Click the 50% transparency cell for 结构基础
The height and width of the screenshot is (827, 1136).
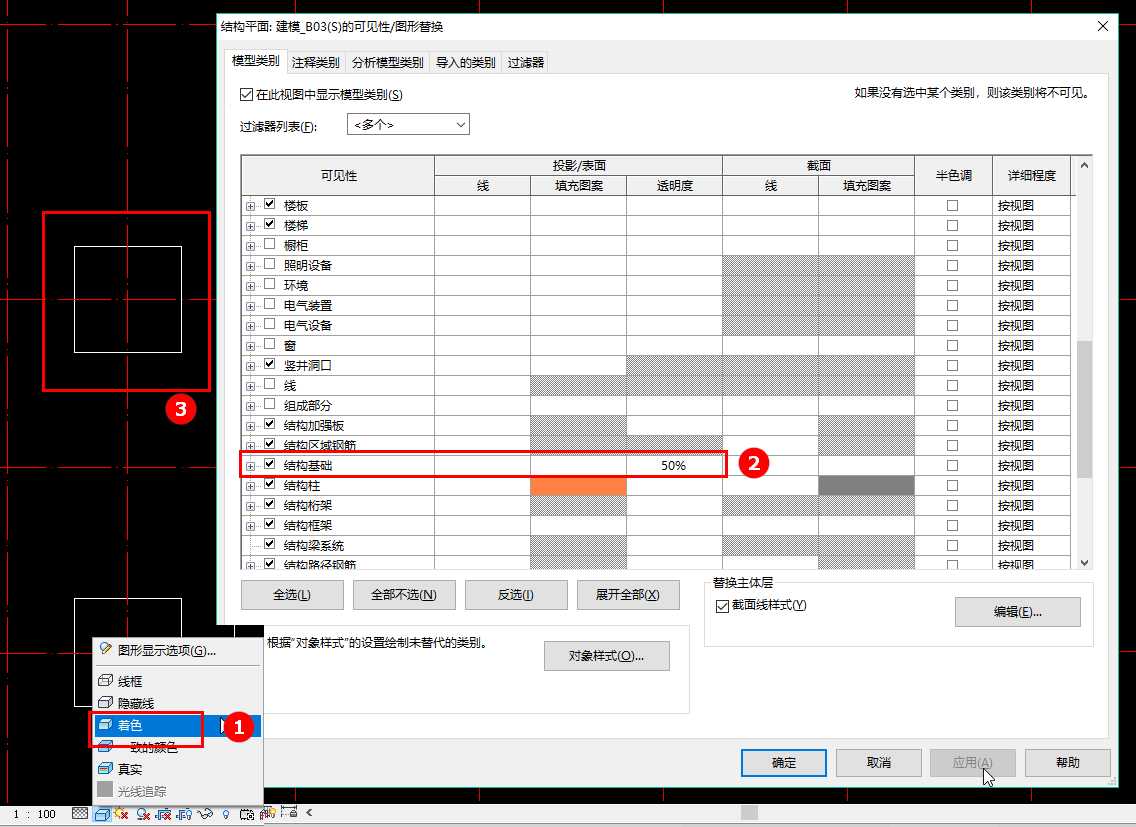[674, 465]
